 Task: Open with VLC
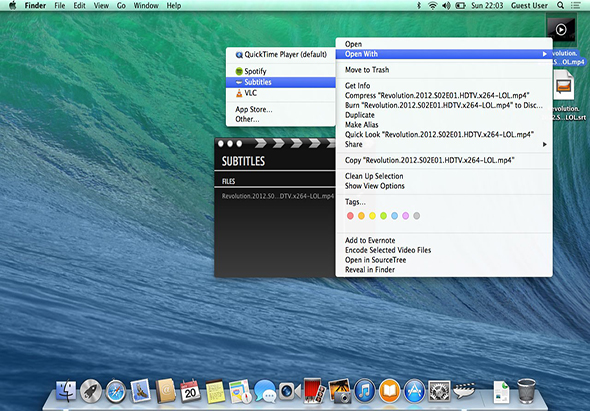point(281,93)
